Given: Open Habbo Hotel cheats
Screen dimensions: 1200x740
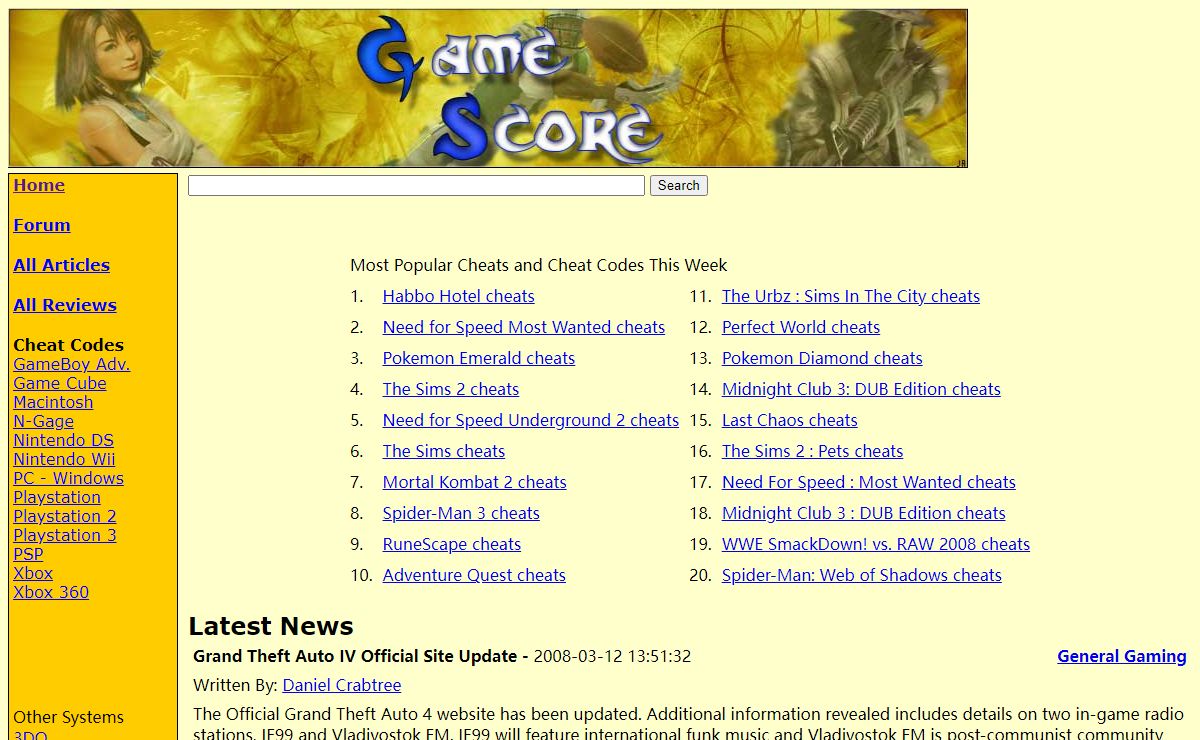Looking at the screenshot, I should point(458,296).
